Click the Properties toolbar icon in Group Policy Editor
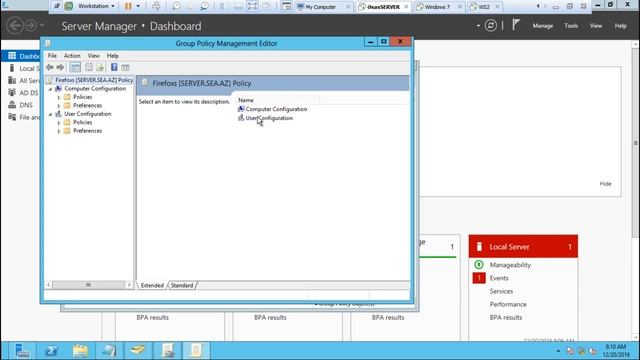The height and width of the screenshot is (360, 640). coord(89,67)
